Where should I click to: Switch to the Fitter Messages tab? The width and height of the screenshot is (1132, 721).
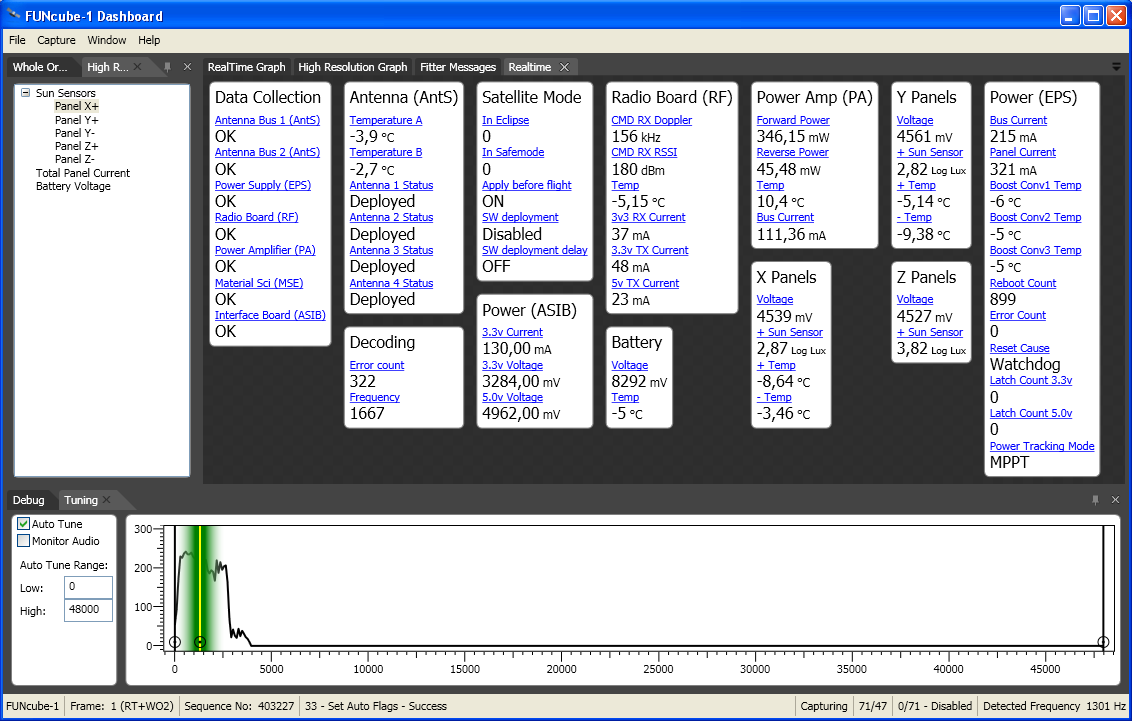(x=457, y=67)
